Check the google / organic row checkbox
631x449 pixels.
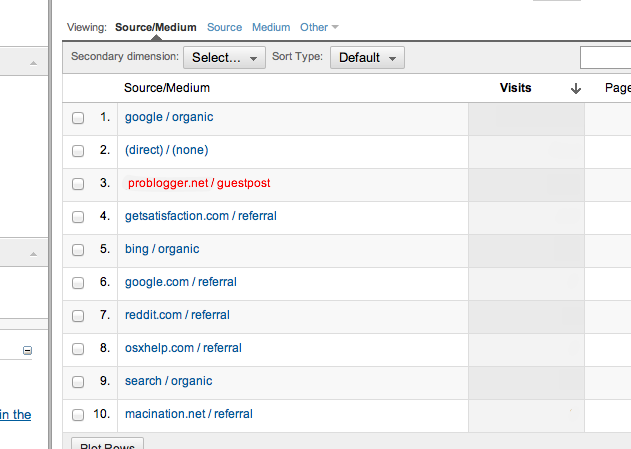[78, 118]
